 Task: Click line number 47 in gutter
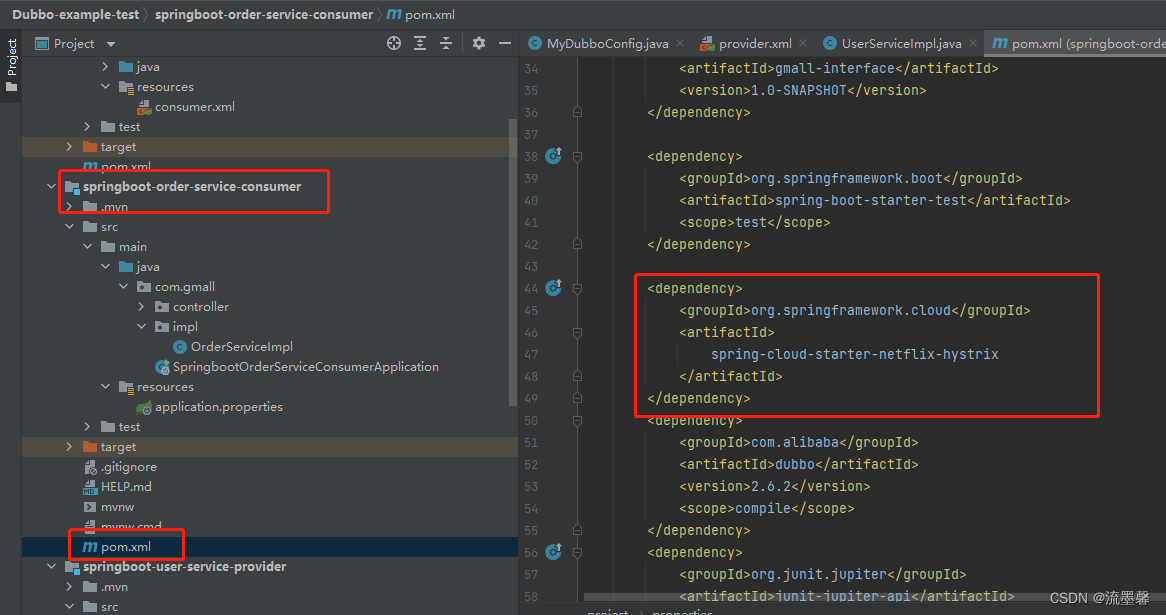pyautogui.click(x=531, y=355)
